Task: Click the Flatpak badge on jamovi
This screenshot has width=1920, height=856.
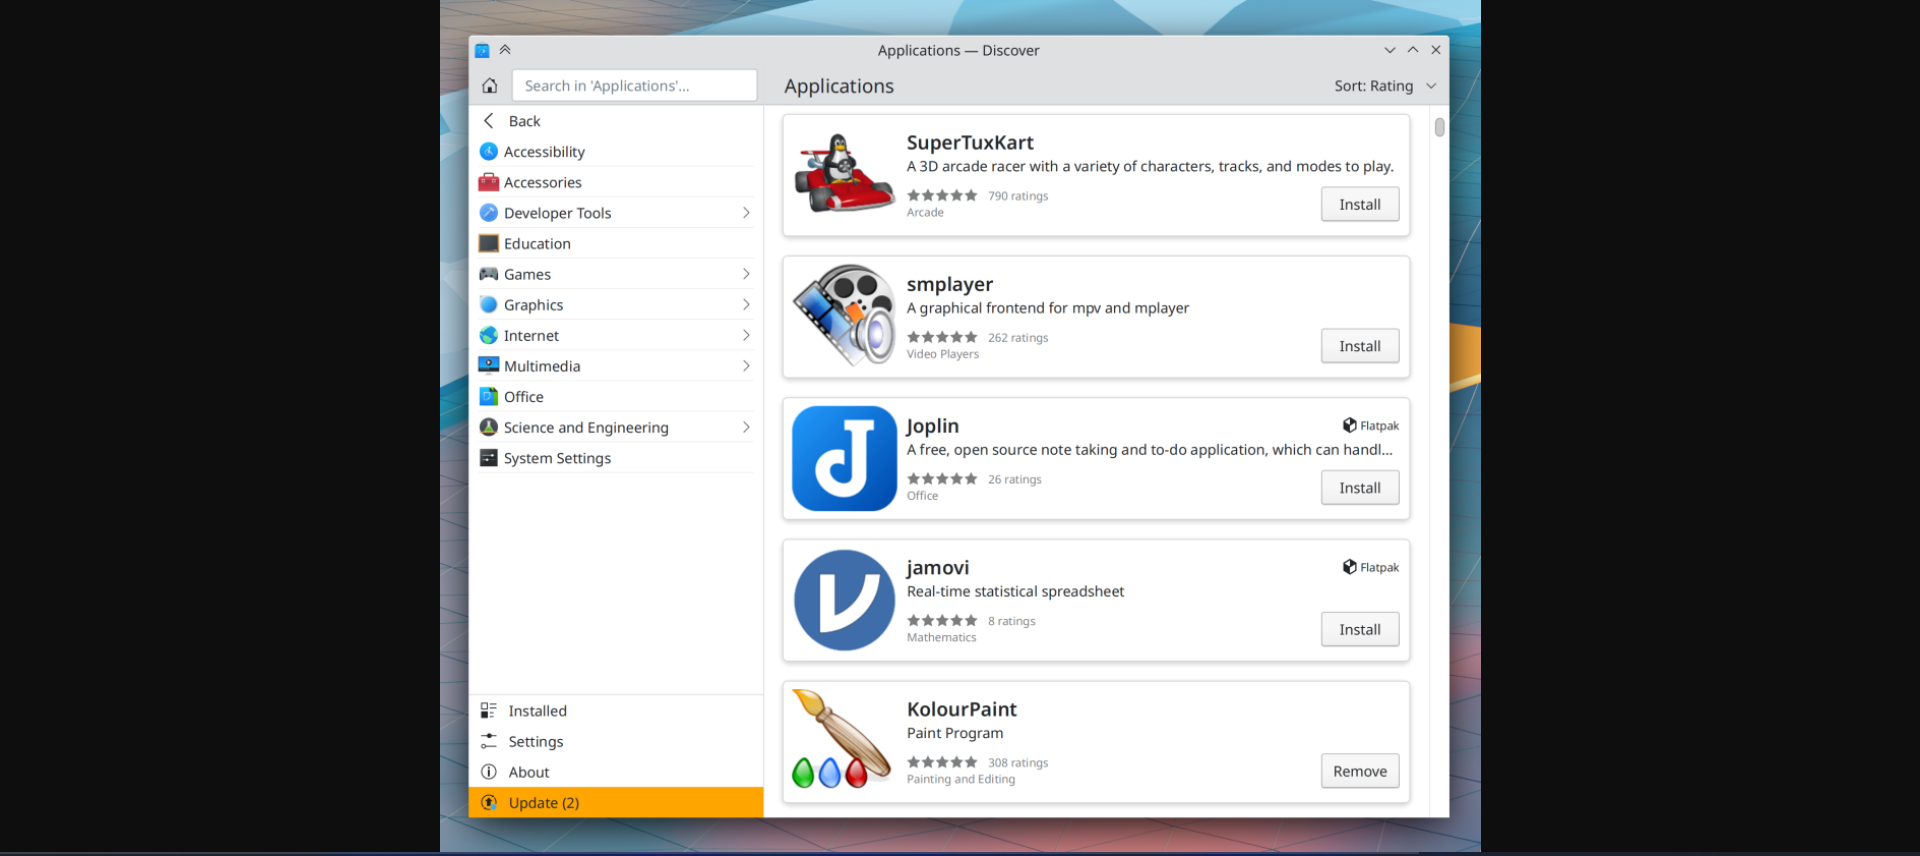Action: (x=1370, y=567)
